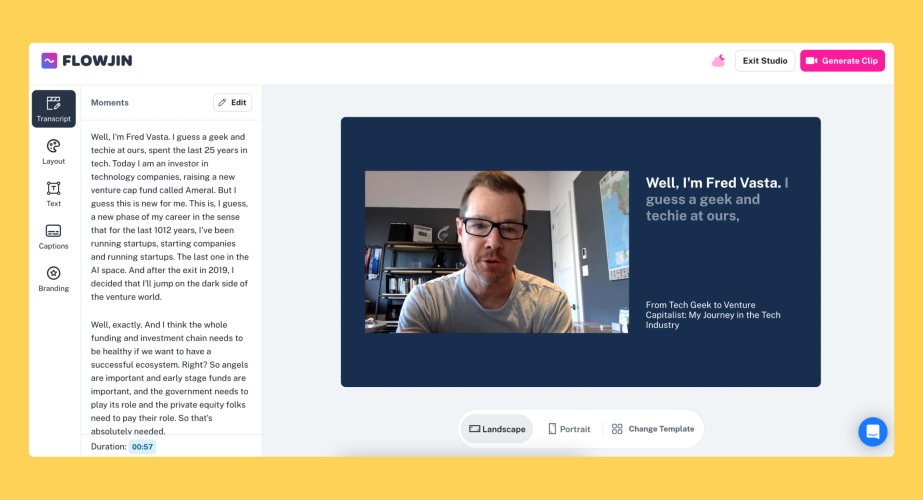Screen dimensions: 923x500
Task: Open the Branding star panel
Action: 54,279
